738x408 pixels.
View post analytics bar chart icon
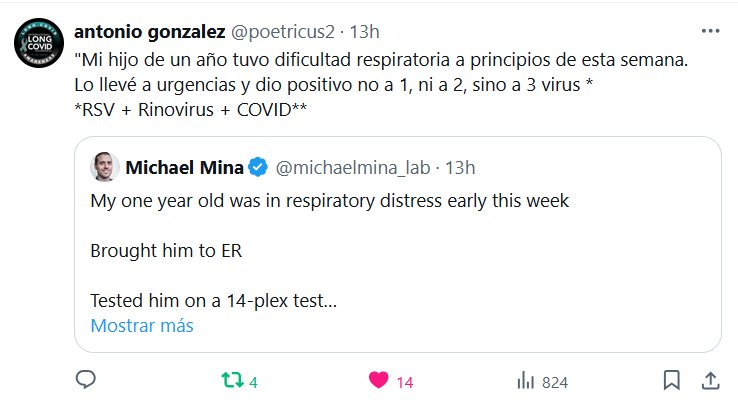pyautogui.click(x=525, y=381)
